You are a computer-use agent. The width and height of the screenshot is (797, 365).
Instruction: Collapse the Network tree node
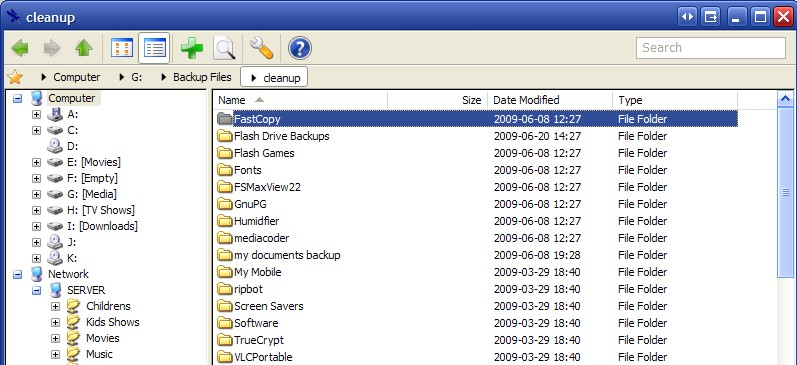tap(17, 274)
